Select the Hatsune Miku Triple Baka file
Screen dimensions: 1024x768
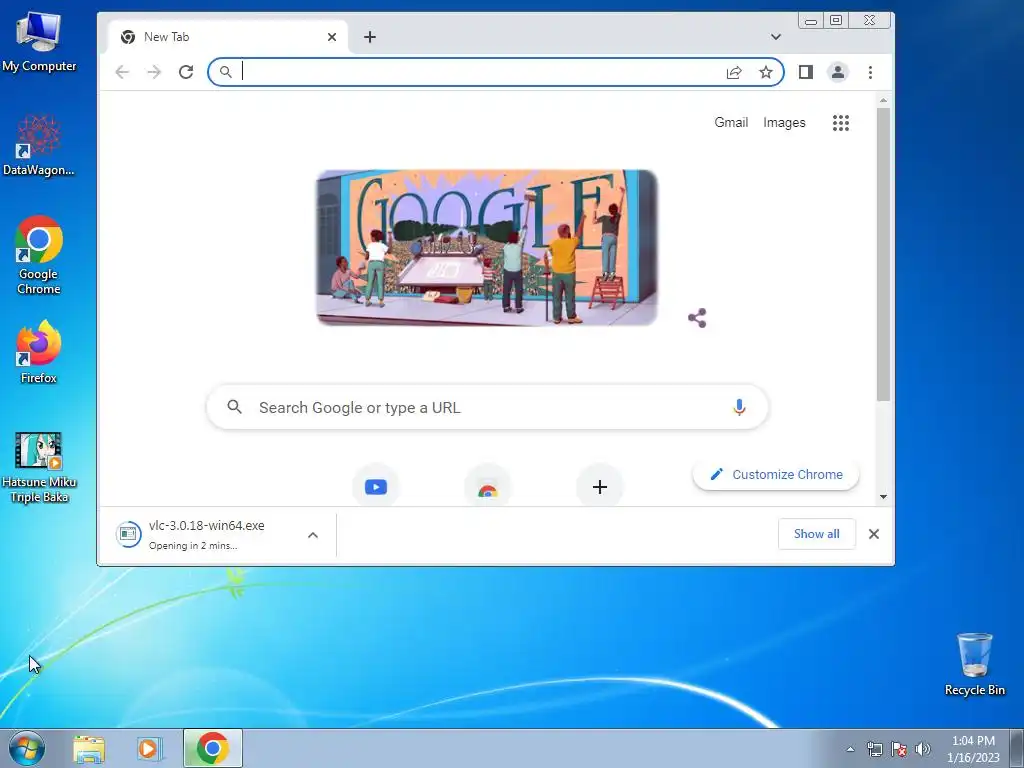[x=39, y=468]
